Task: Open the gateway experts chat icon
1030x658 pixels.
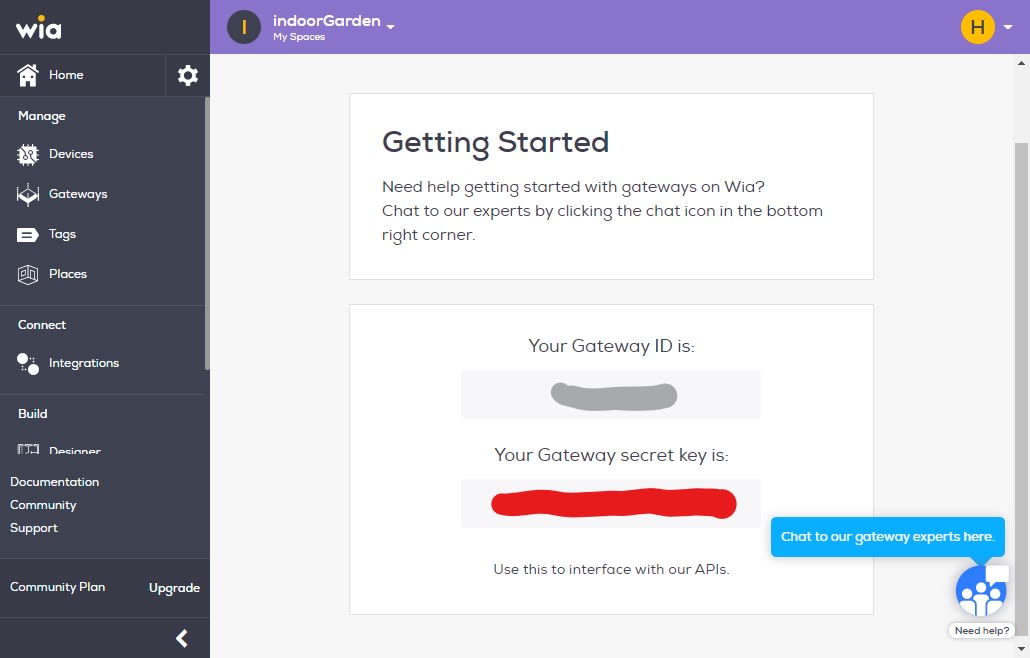Action: [981, 590]
